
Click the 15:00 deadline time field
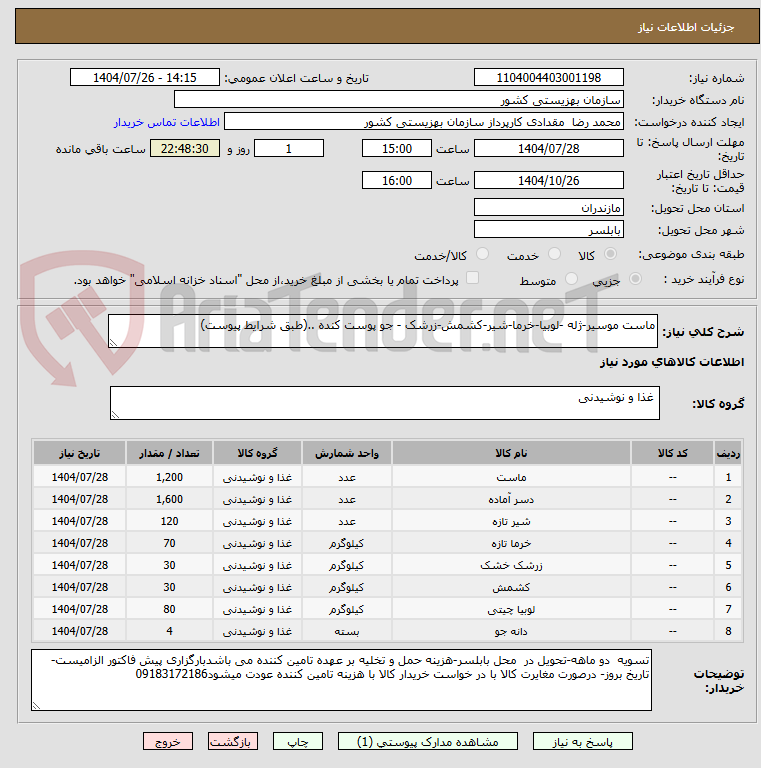pyautogui.click(x=397, y=148)
